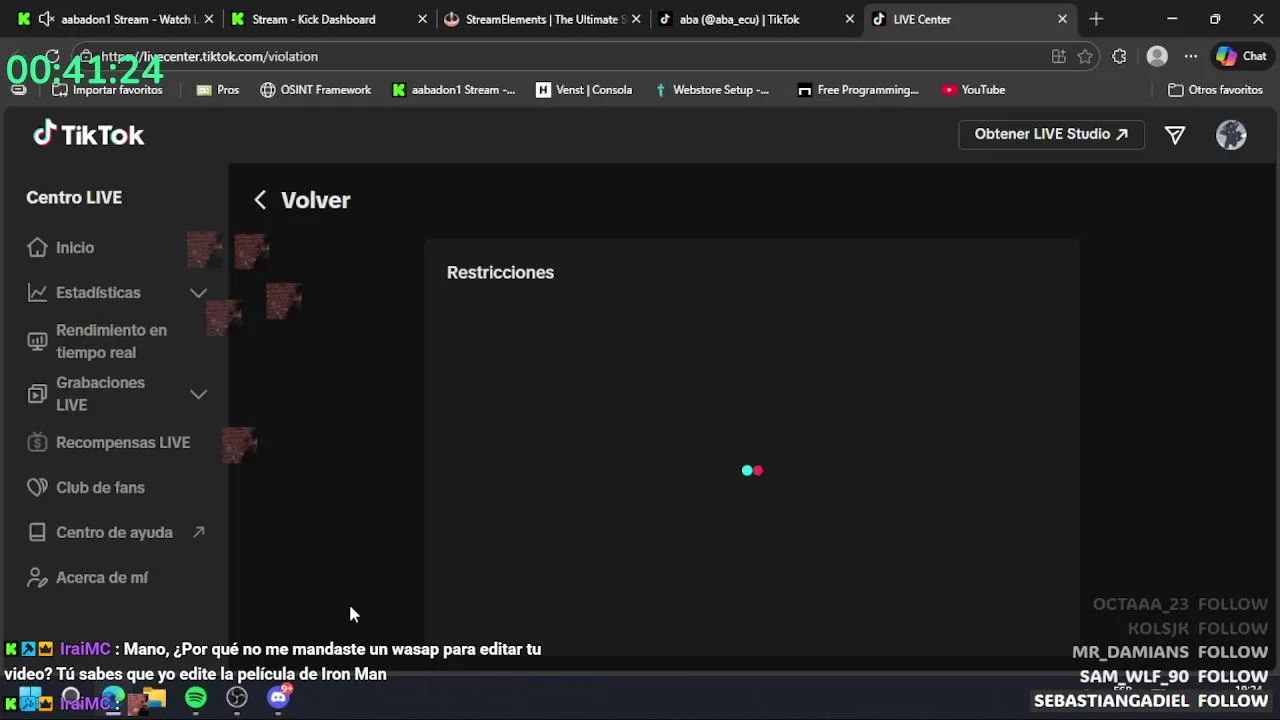This screenshot has height=720, width=1280.
Task: Click Obtener LIVE Studio button
Action: pyautogui.click(x=1051, y=134)
